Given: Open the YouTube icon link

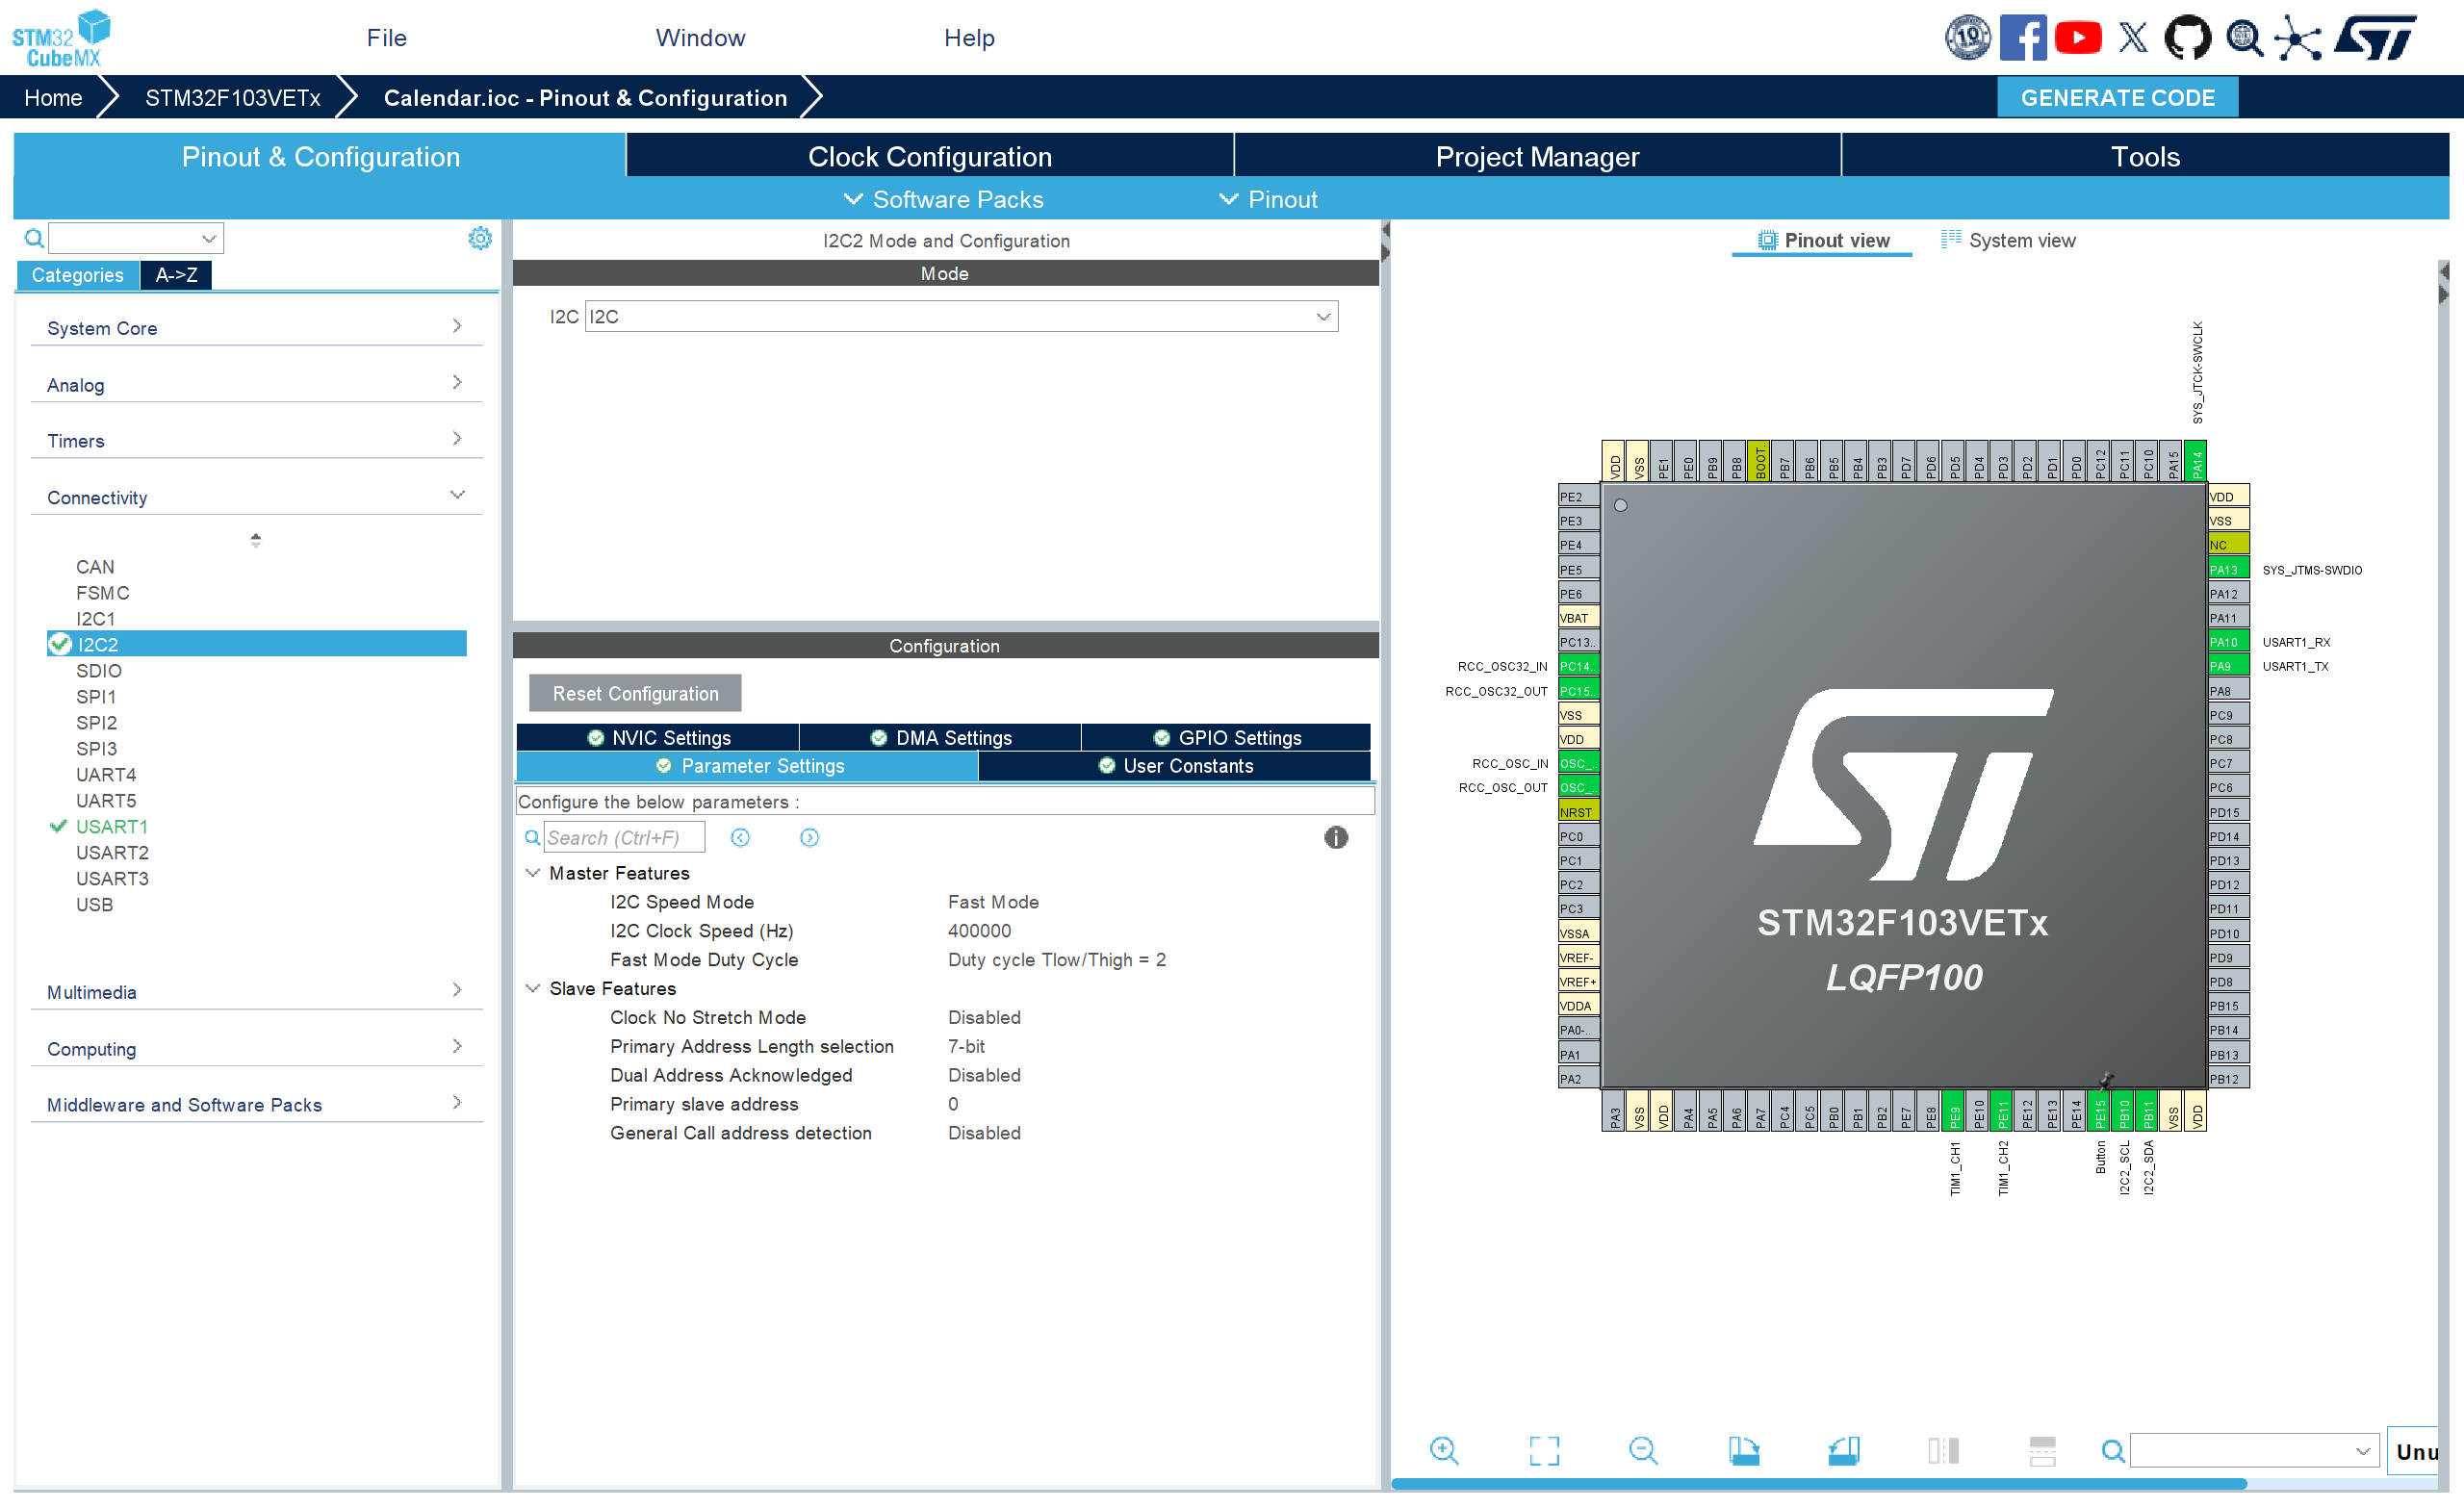Looking at the screenshot, I should [x=2077, y=38].
